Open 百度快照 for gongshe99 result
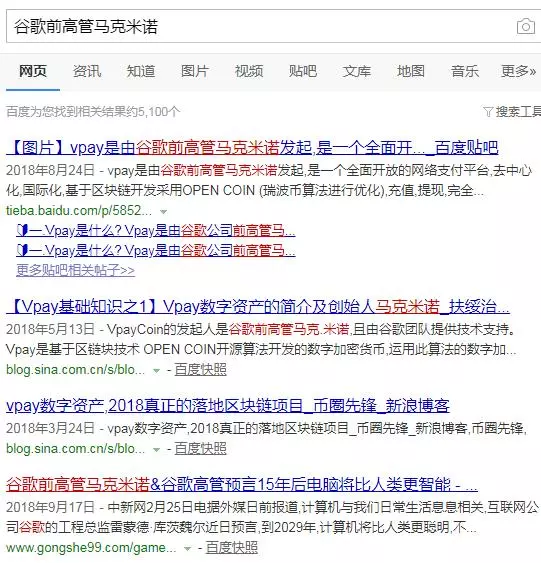The width and height of the screenshot is (541, 563). tap(232, 548)
